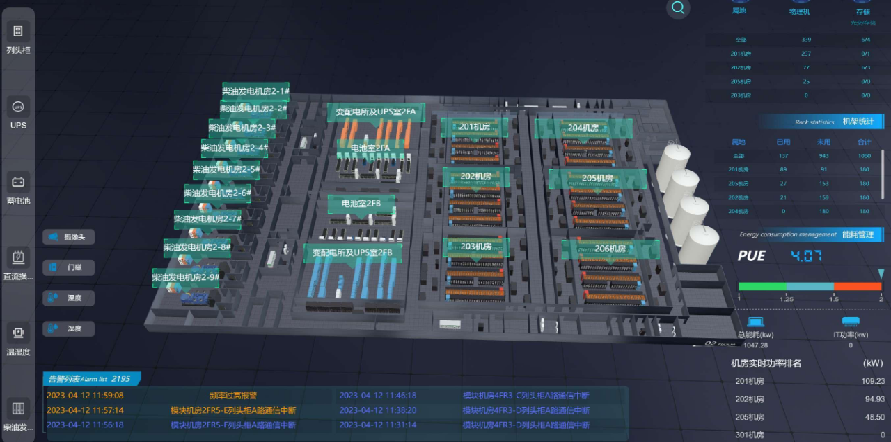The width and height of the screenshot is (891, 442).
Task: Click the search magnifier icon
Action: (680, 9)
